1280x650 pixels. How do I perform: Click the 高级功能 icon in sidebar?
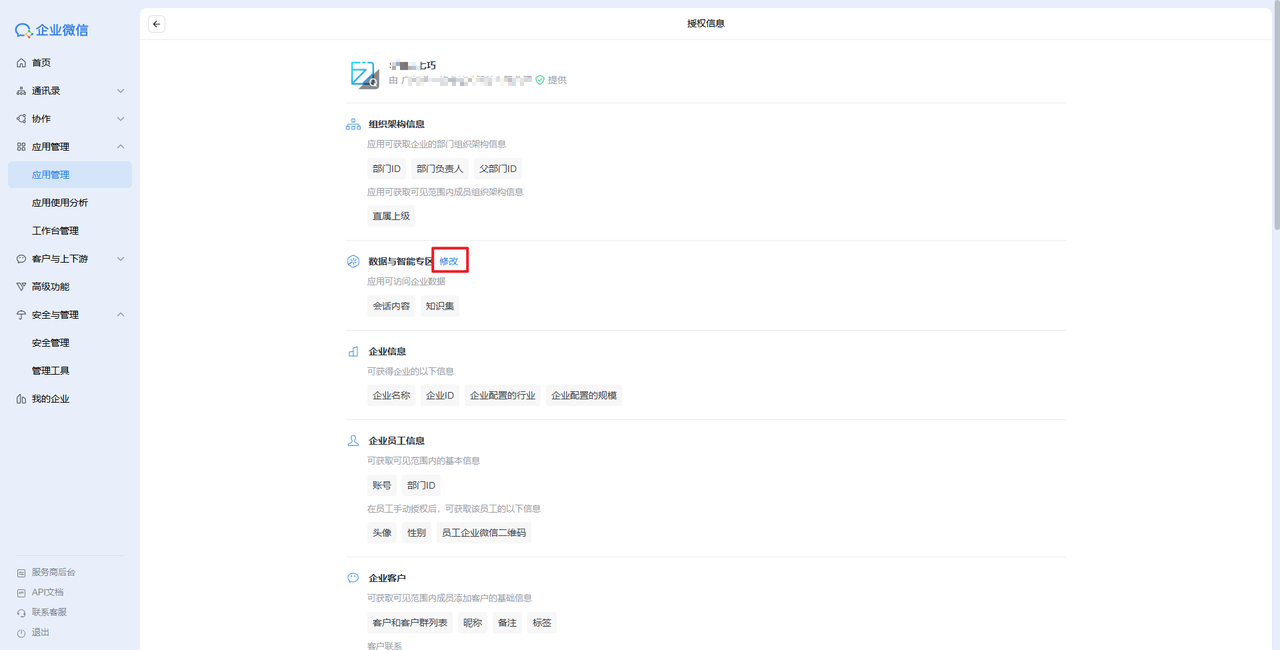pyautogui.click(x=22, y=287)
